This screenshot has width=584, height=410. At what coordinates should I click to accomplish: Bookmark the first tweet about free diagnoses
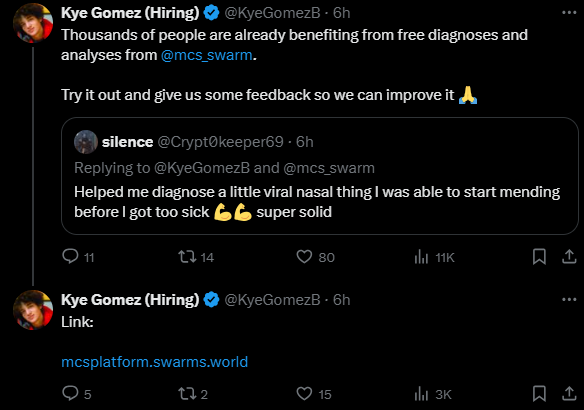coord(539,257)
